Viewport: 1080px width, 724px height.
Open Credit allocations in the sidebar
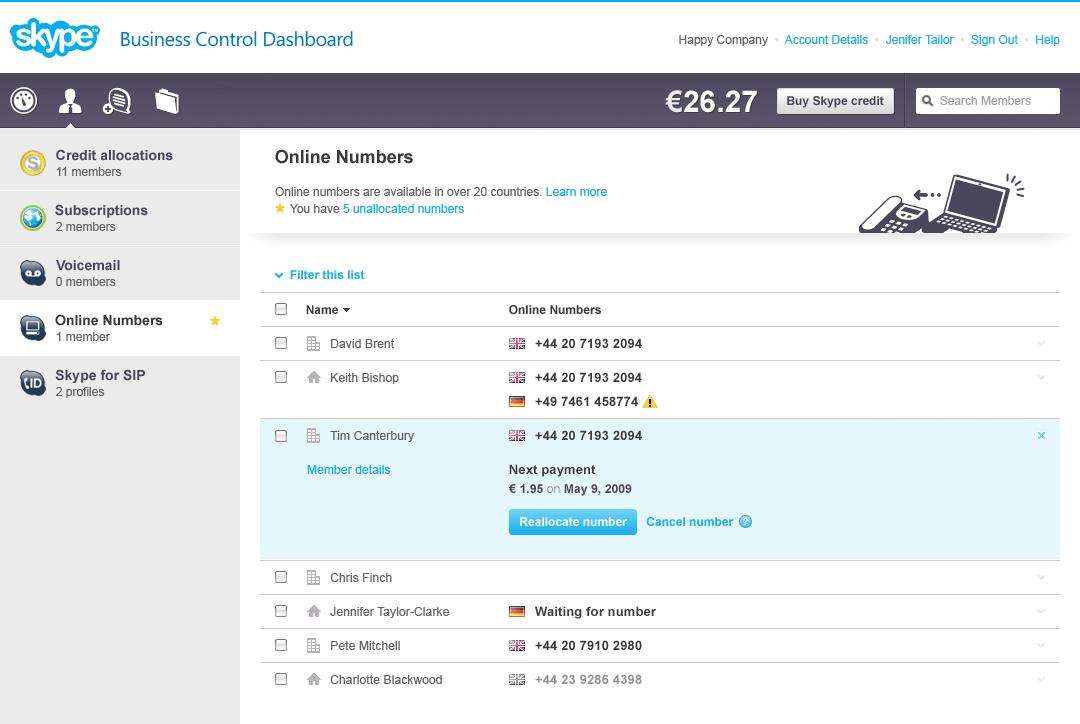pos(114,162)
